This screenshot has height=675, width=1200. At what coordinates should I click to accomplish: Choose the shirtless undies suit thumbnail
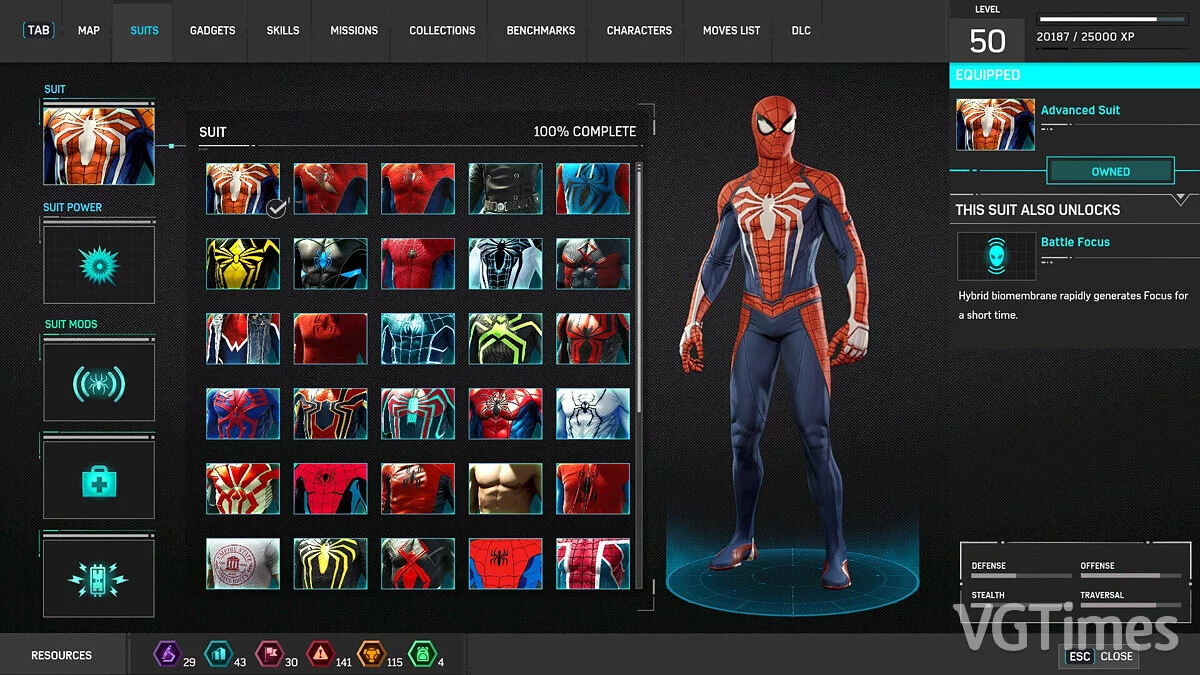(x=505, y=488)
